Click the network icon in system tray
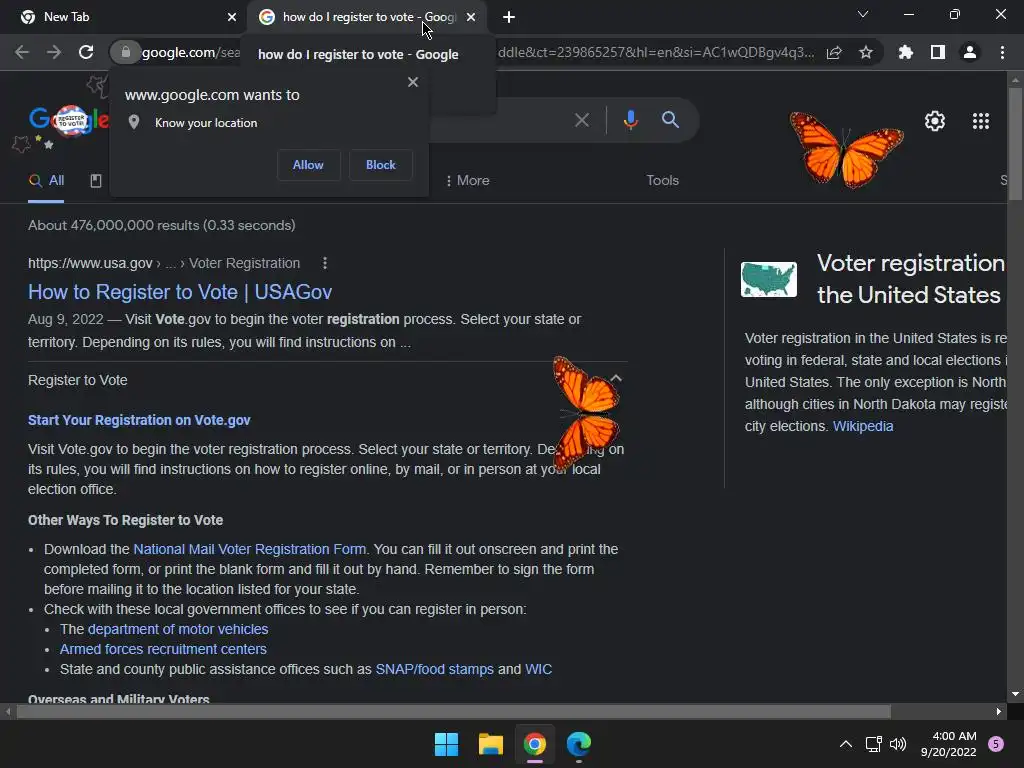The image size is (1024, 768). click(873, 744)
